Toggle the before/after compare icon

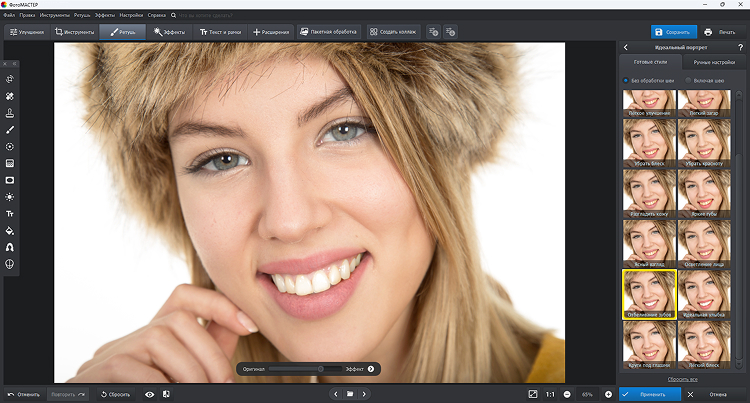(166, 394)
